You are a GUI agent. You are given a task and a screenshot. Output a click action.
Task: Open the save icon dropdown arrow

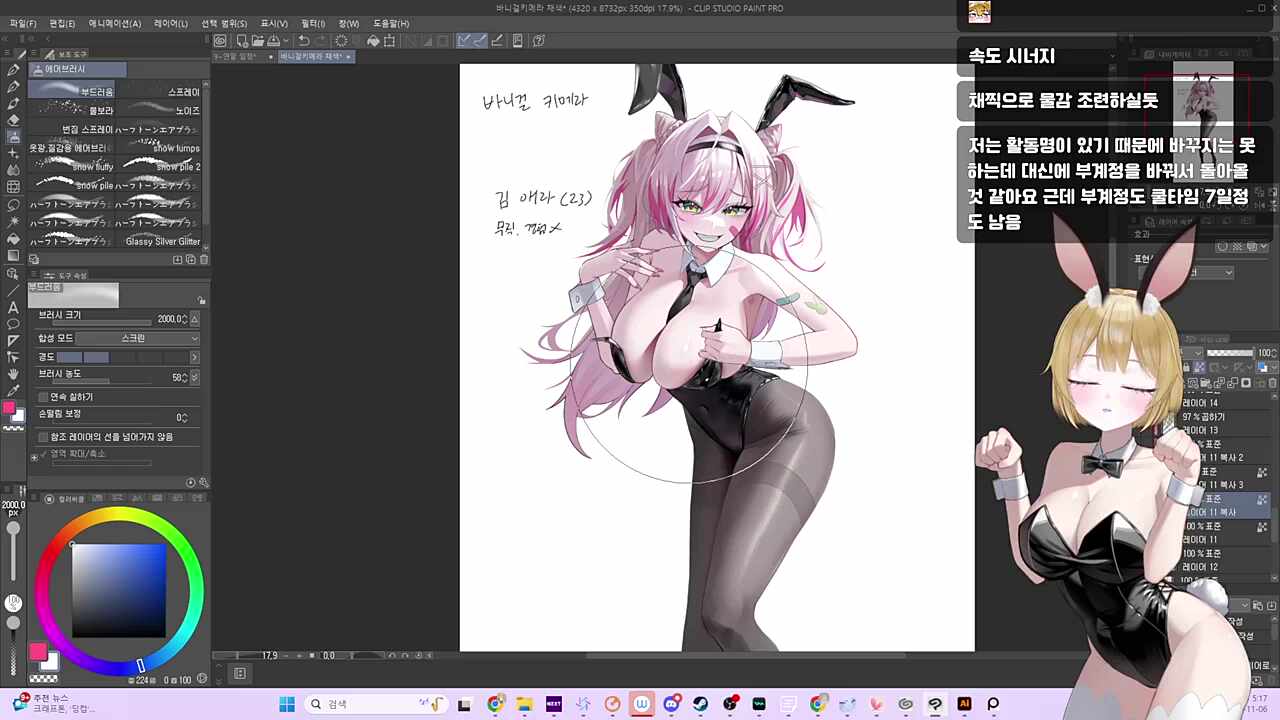(287, 41)
